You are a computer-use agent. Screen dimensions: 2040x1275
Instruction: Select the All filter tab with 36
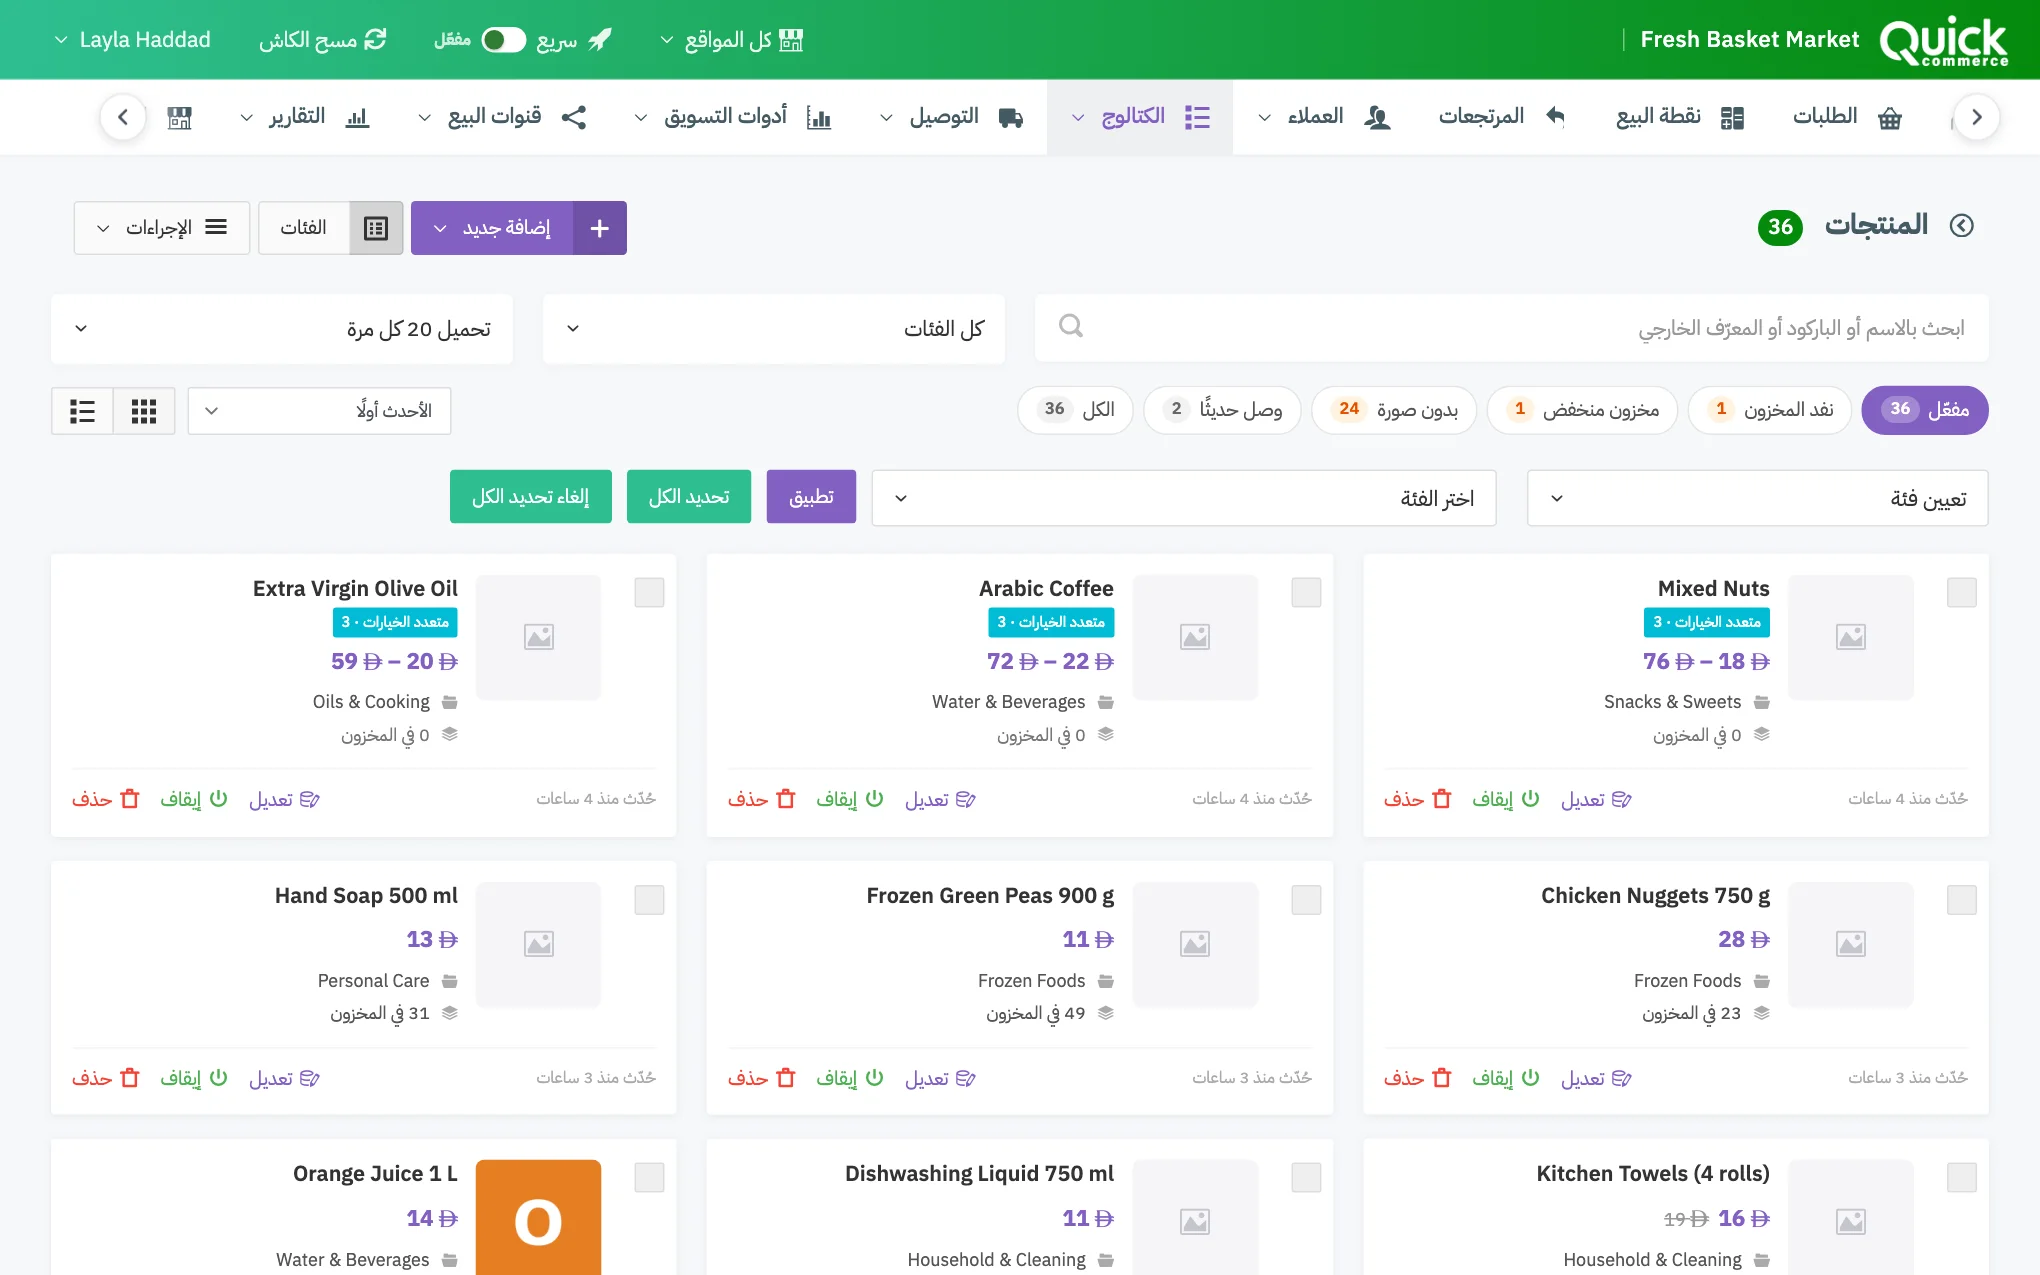[1075, 410]
